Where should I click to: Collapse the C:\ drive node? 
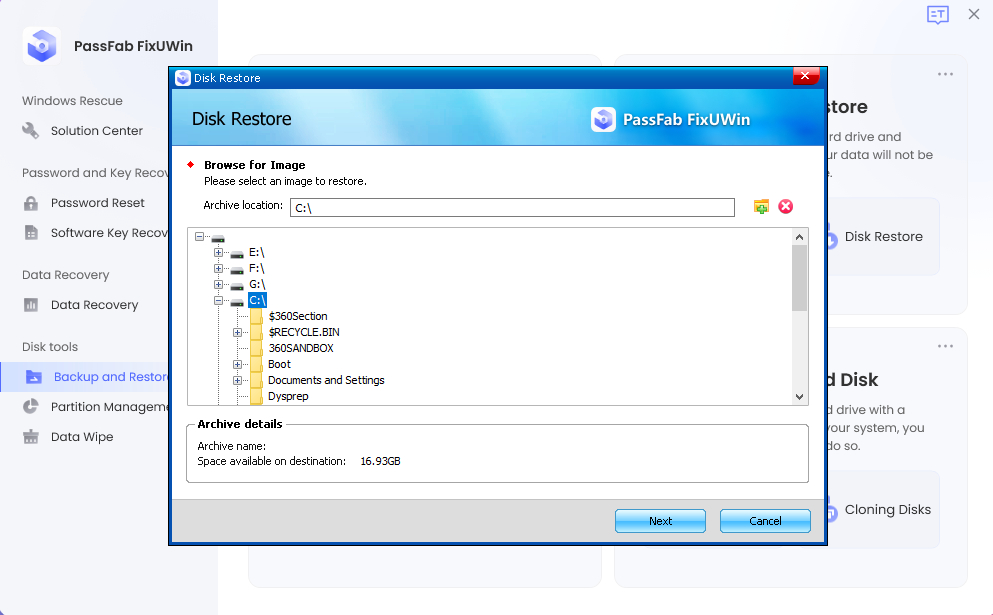point(218,300)
